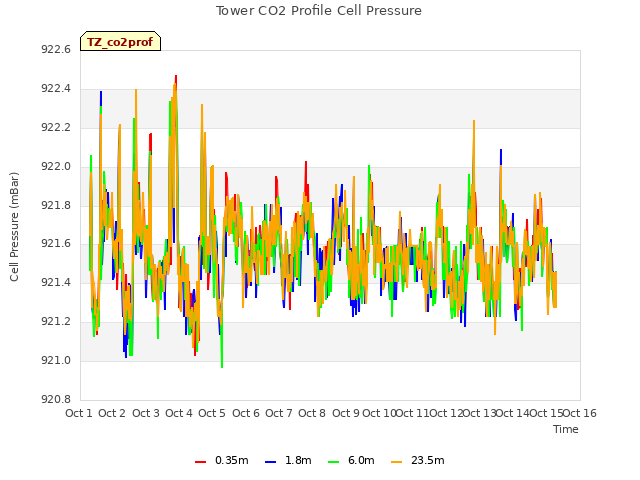Click the 921.2 y-axis tick label
Viewport: 640px width, 480px height.
pyautogui.click(x=56, y=322)
